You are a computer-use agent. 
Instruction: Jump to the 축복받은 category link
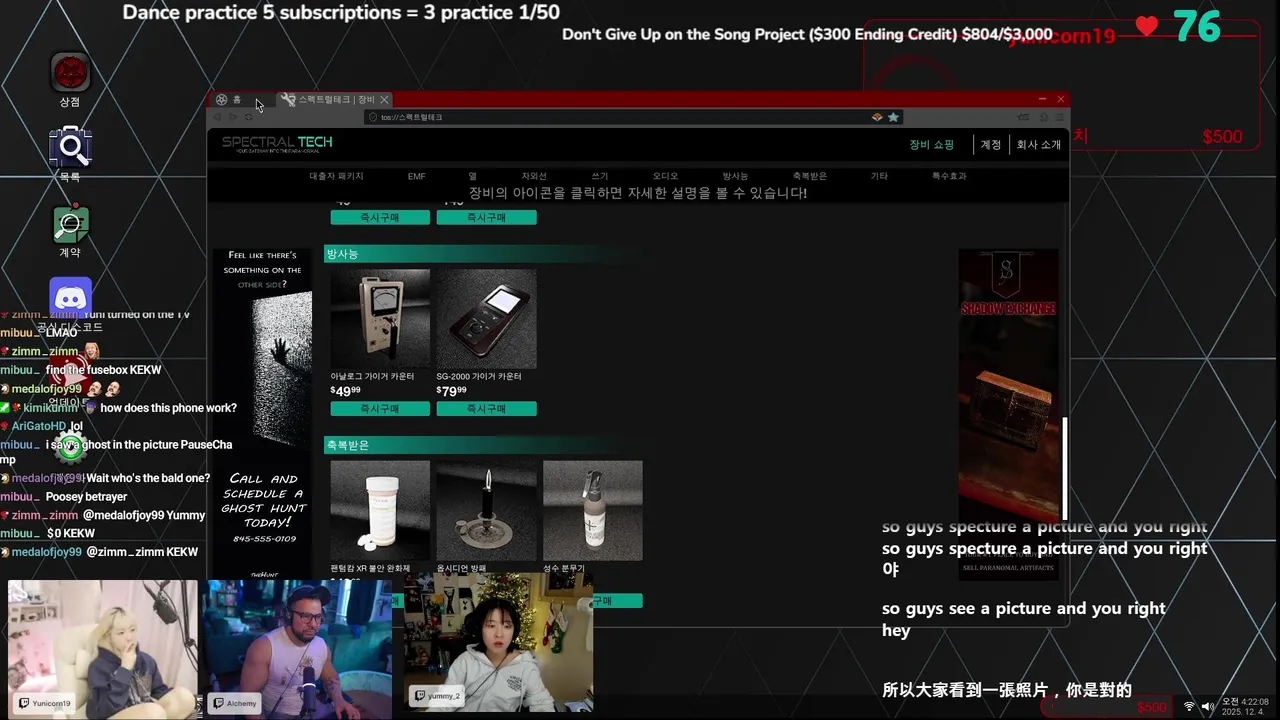pos(809,176)
